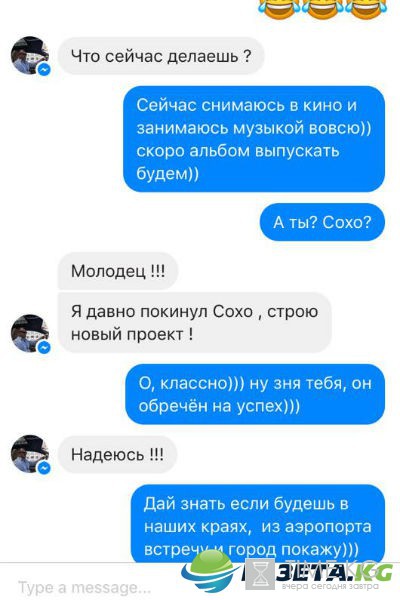Tap the first laughing emoji at the top
400x600 pixels.
coord(279,8)
